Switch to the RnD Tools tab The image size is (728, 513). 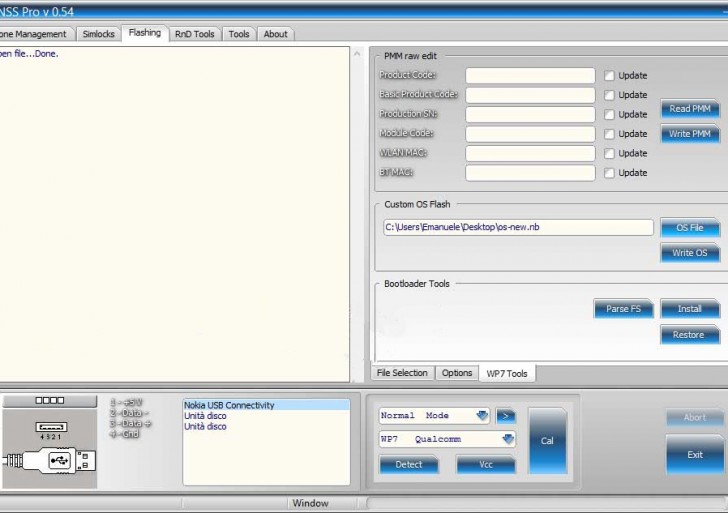(x=194, y=34)
